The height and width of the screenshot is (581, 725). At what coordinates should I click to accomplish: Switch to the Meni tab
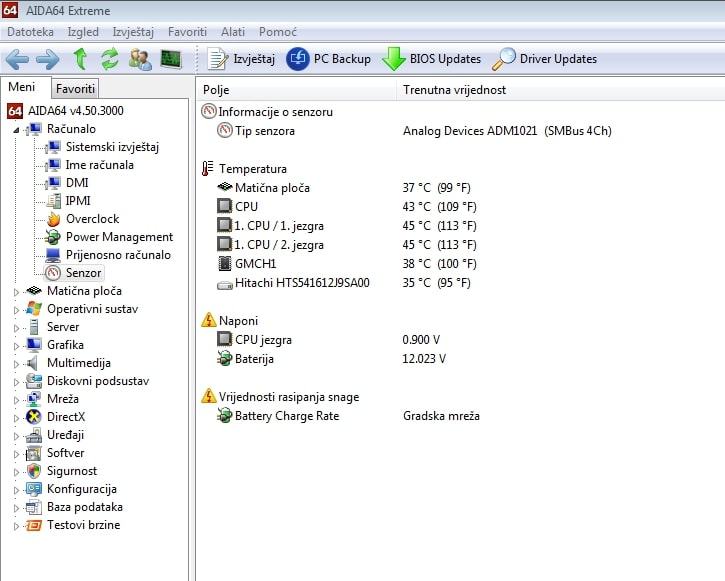point(22,87)
